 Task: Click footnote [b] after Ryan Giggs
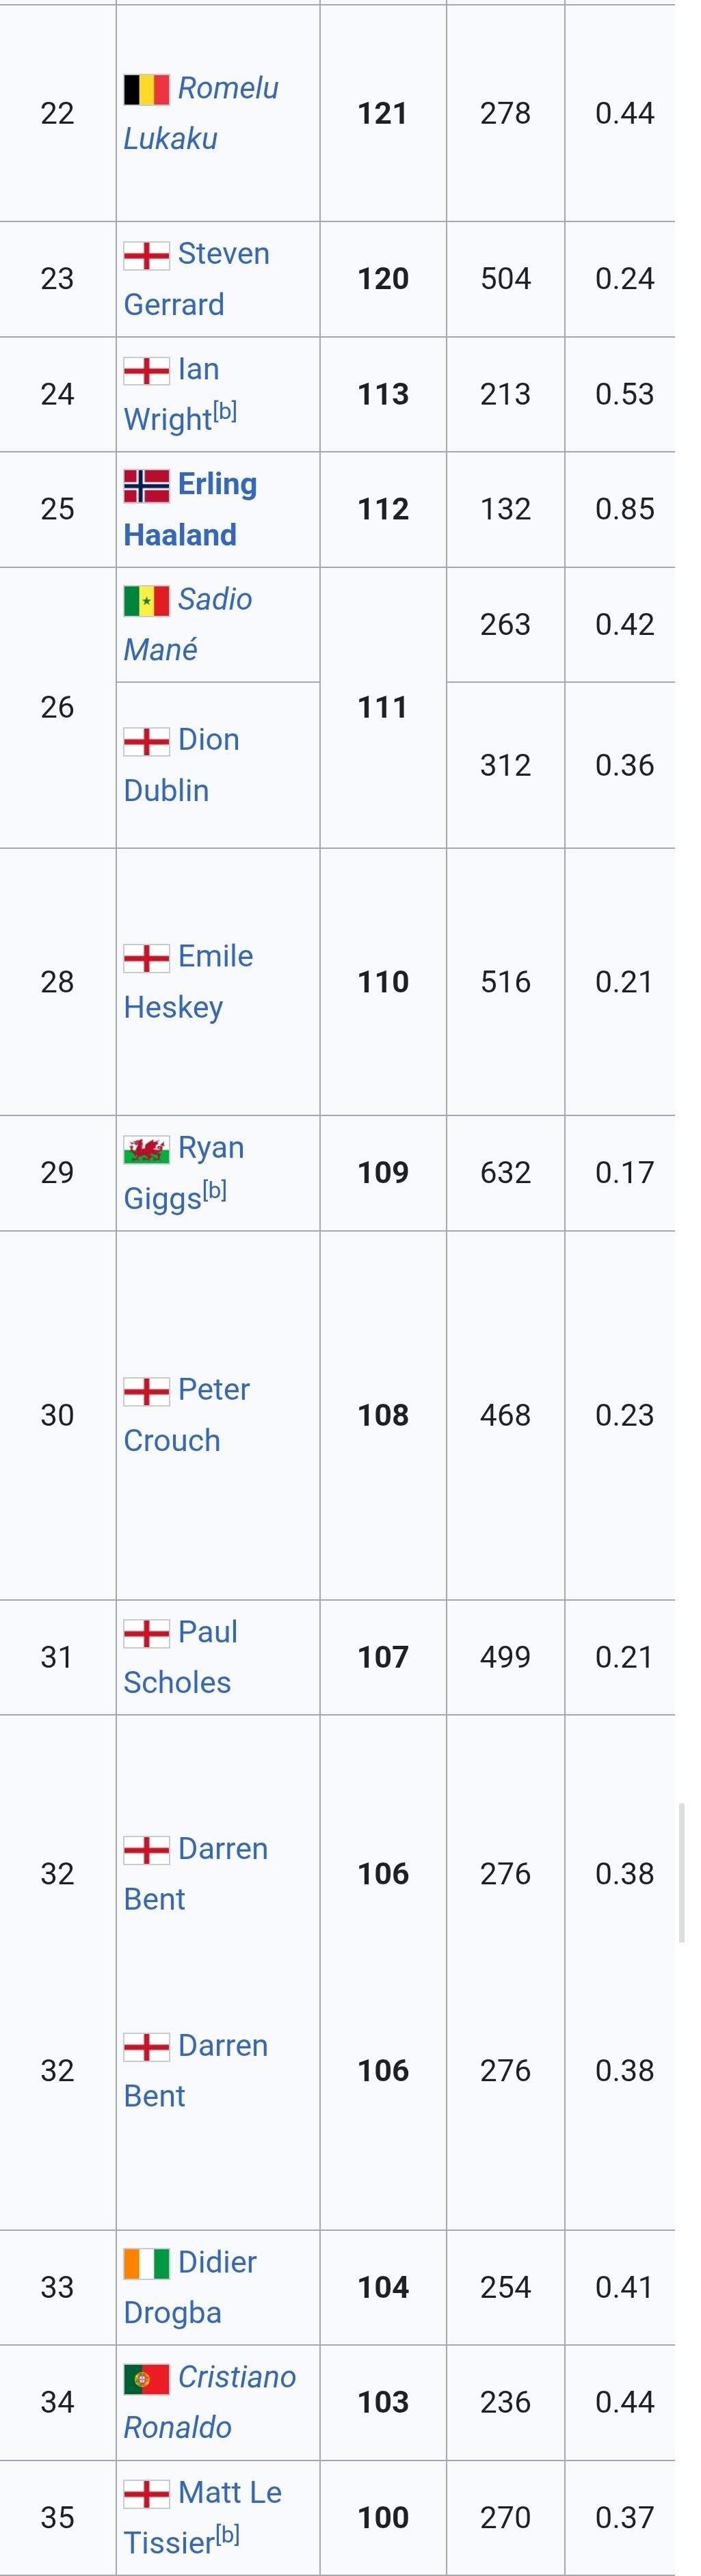(x=215, y=1190)
